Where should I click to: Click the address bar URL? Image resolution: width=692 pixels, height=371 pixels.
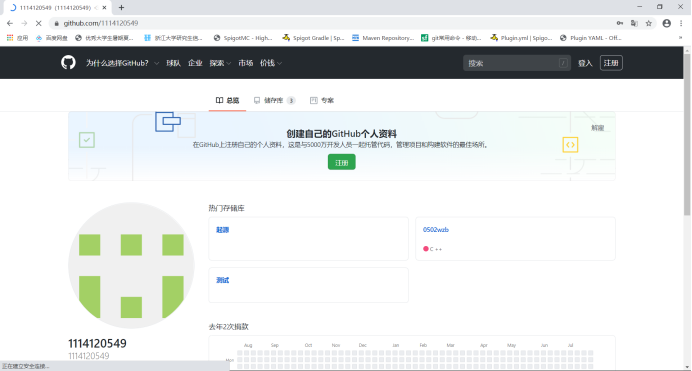101,23
